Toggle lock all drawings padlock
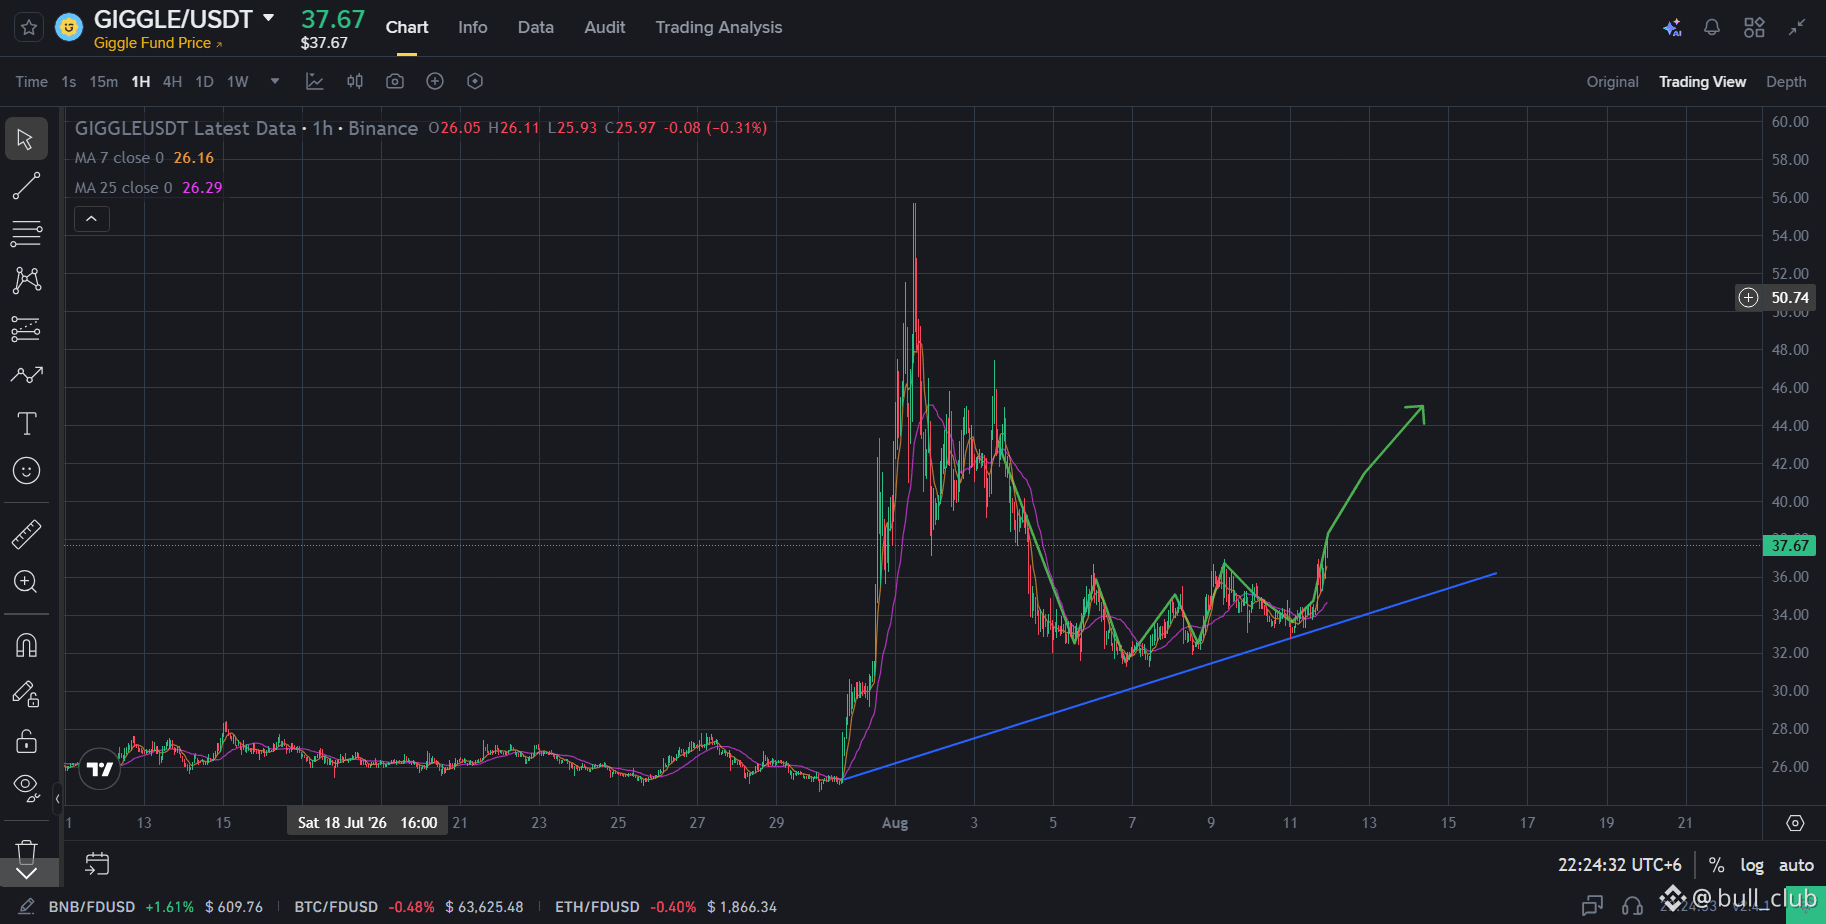 (26, 741)
